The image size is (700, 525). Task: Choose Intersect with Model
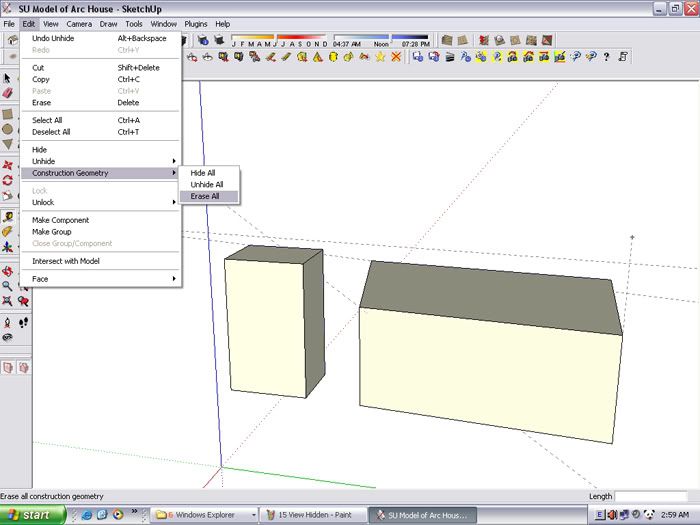101,261
